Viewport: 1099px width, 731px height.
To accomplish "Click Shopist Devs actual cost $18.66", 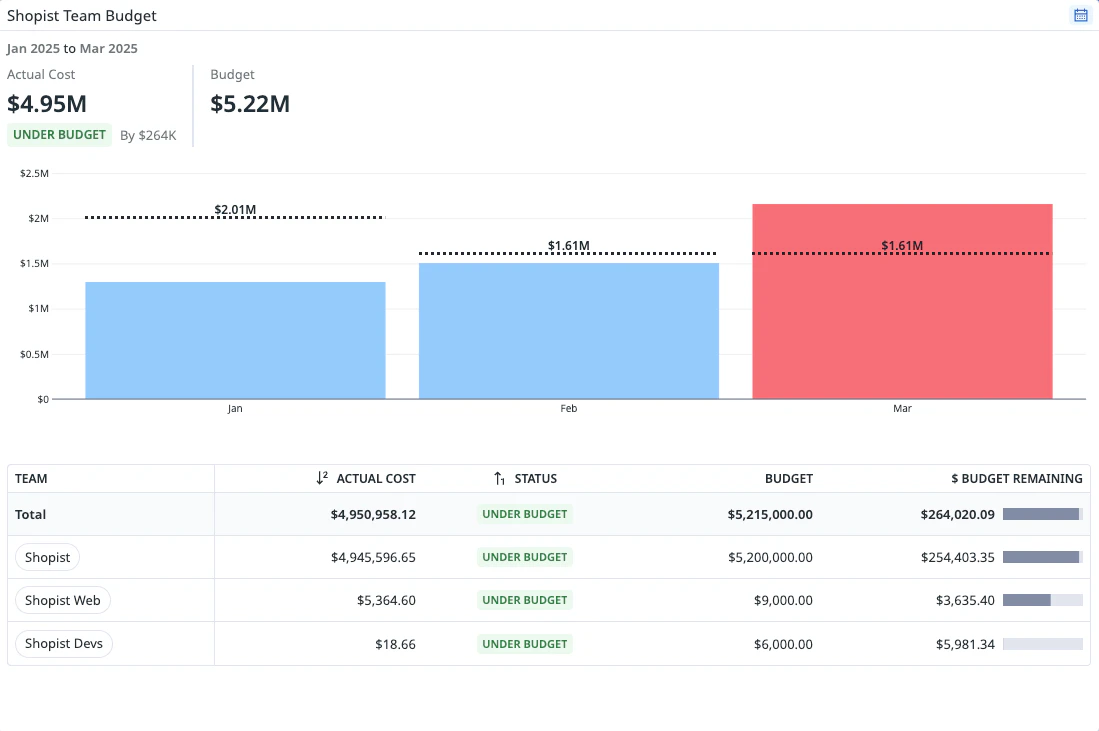I will tap(395, 644).
